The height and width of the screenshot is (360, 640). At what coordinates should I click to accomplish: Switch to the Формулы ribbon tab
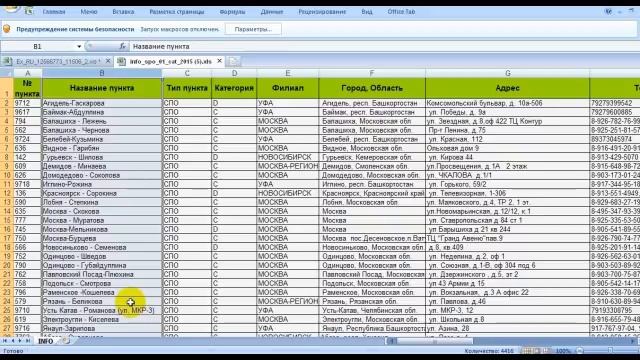coord(232,12)
